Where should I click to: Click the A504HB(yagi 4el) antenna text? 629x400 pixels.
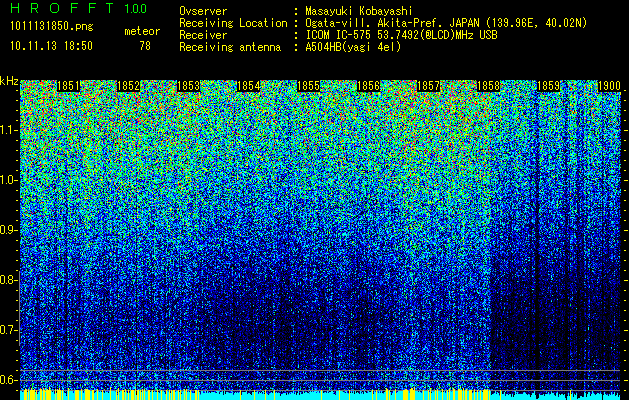(353, 47)
